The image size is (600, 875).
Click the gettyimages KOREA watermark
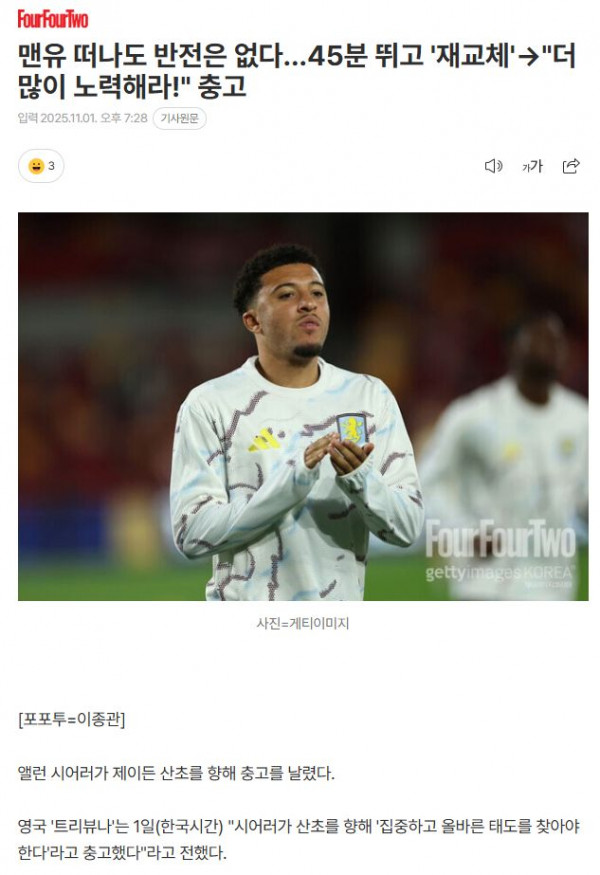pyautogui.click(x=499, y=573)
